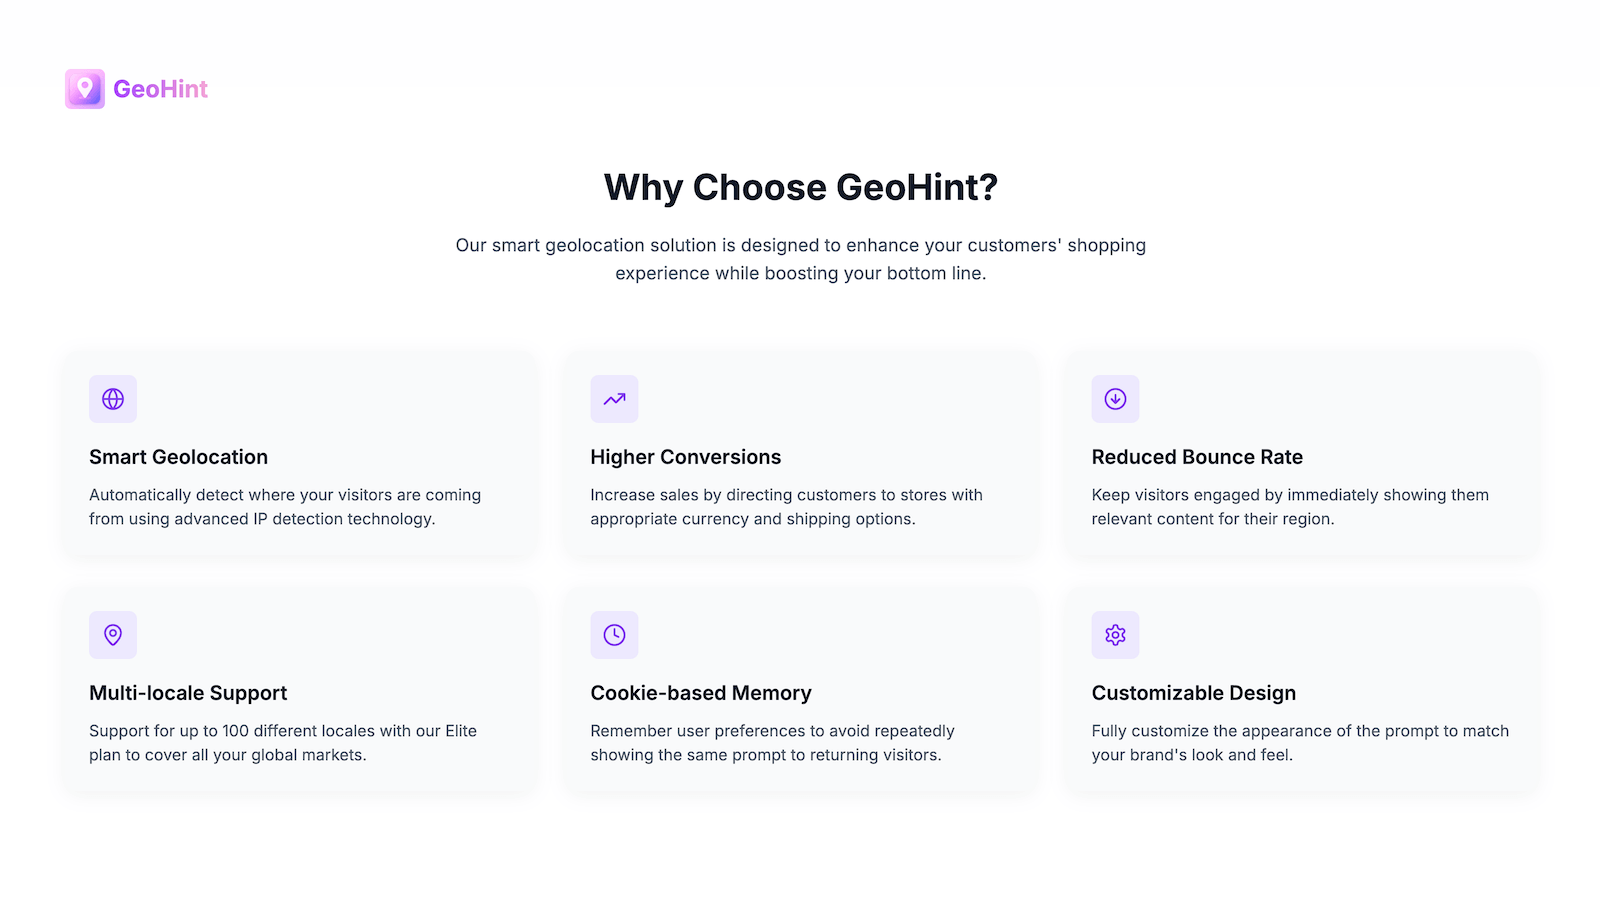This screenshot has height=900, width=1600.
Task: Select the trending arrow icon for Higher Conversions
Action: [x=614, y=399]
